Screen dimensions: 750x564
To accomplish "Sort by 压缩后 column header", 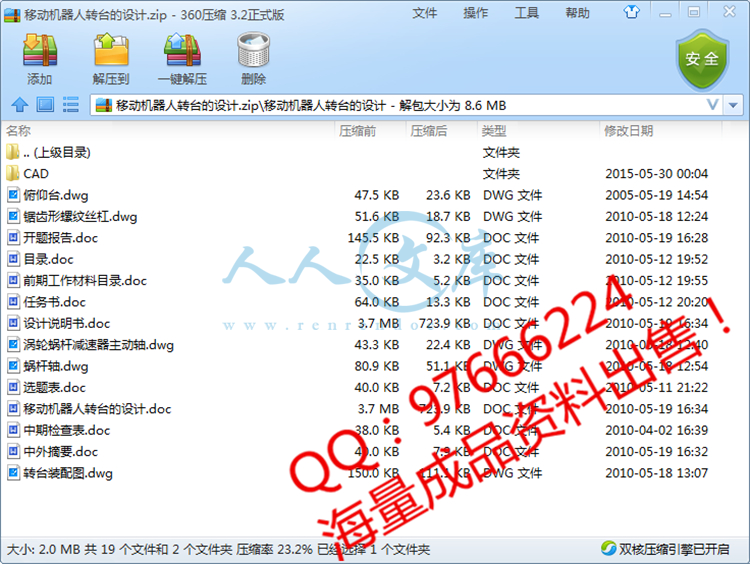I will [429, 131].
